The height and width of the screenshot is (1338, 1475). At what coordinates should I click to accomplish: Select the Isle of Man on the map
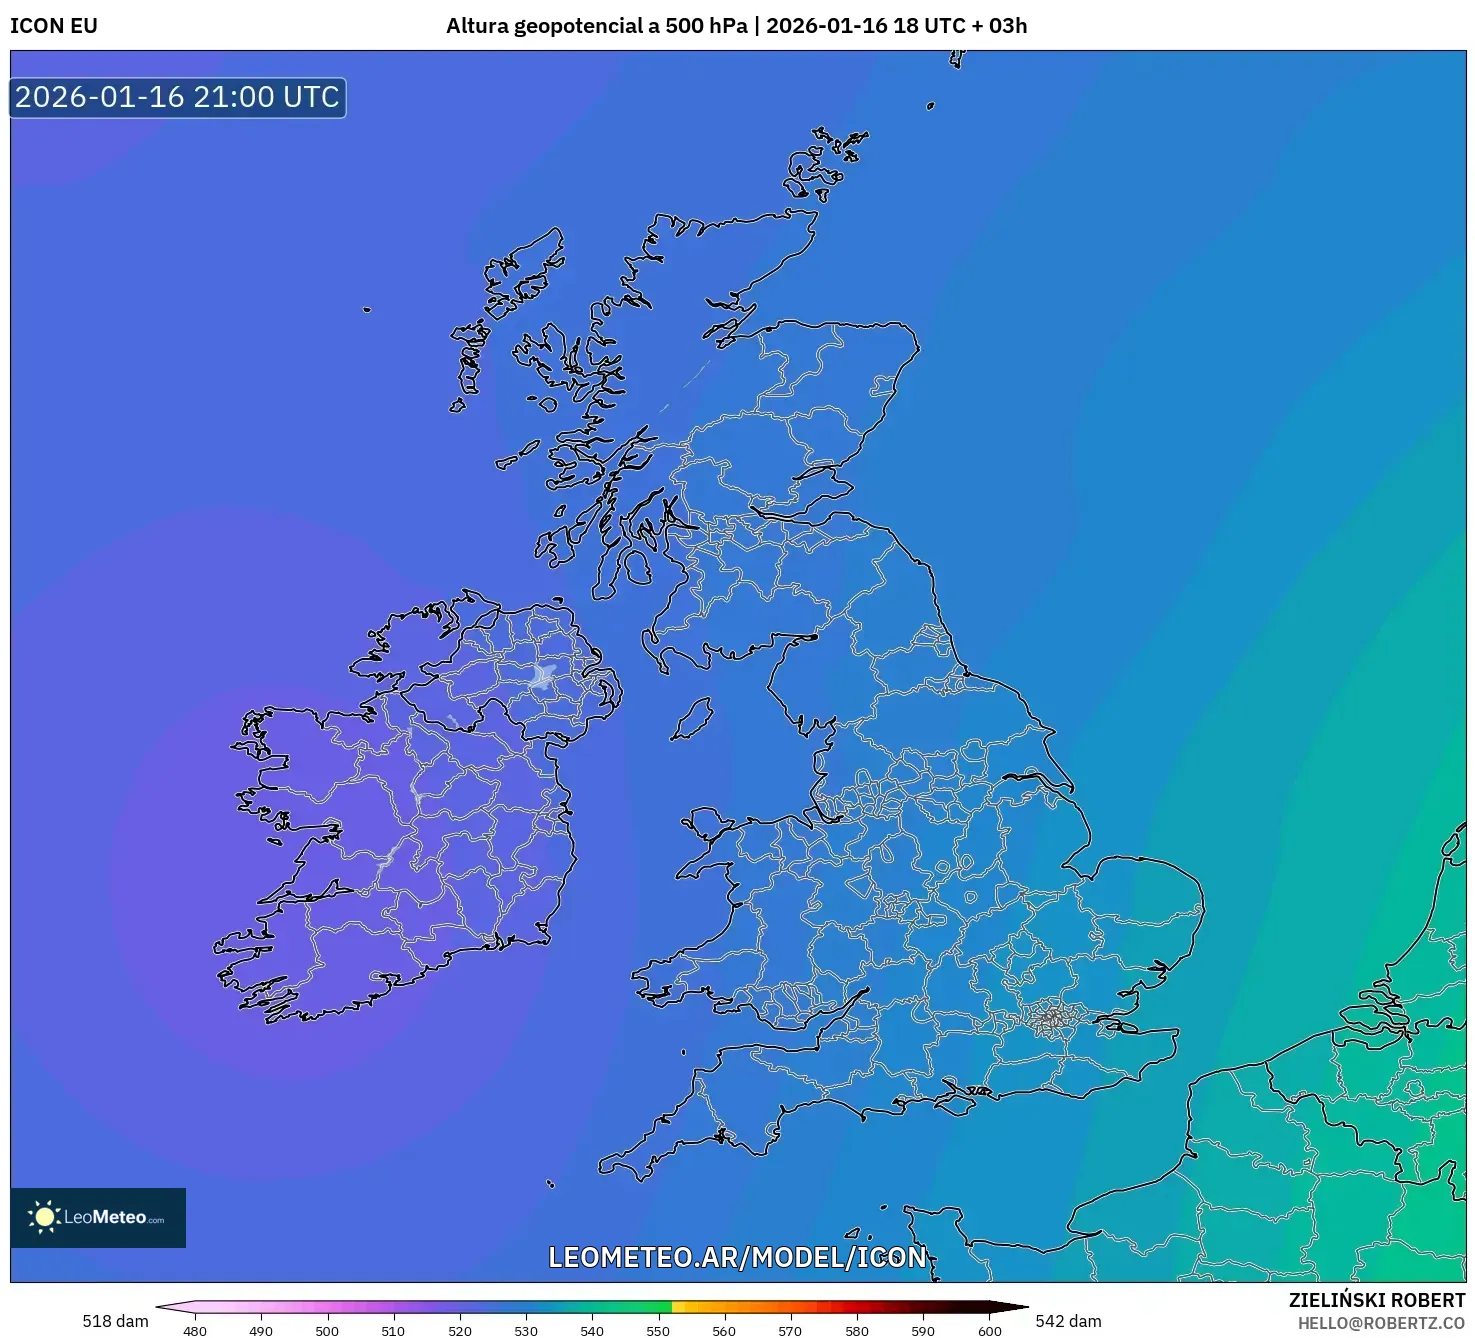(x=691, y=720)
